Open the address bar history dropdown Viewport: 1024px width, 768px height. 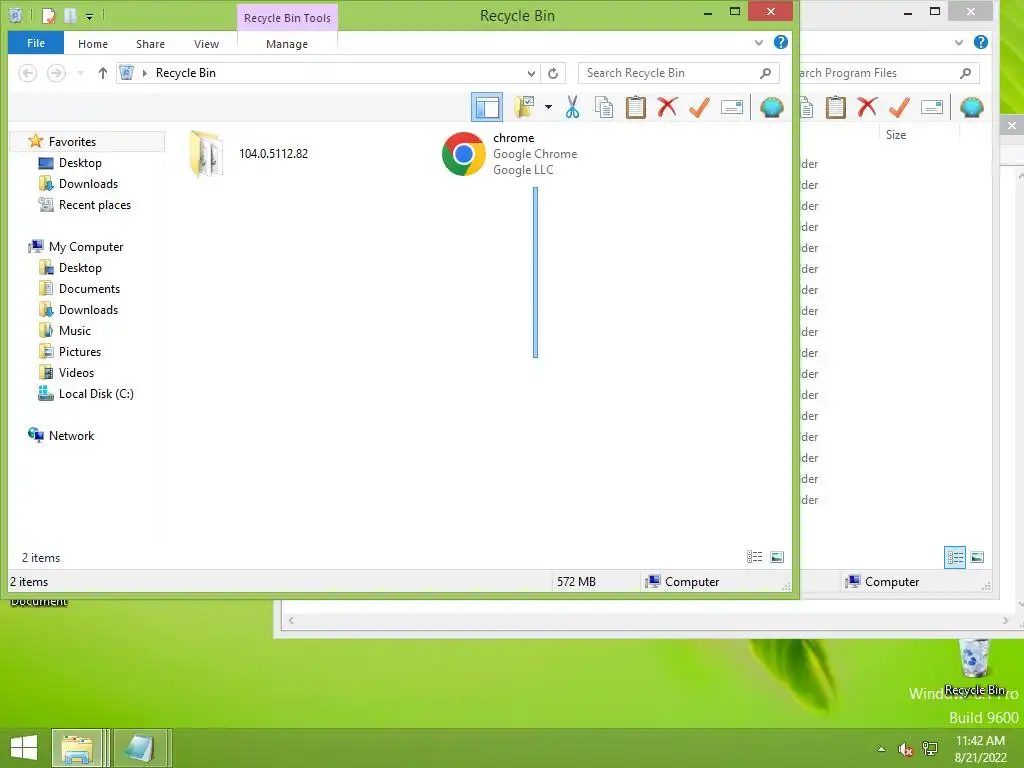click(531, 73)
